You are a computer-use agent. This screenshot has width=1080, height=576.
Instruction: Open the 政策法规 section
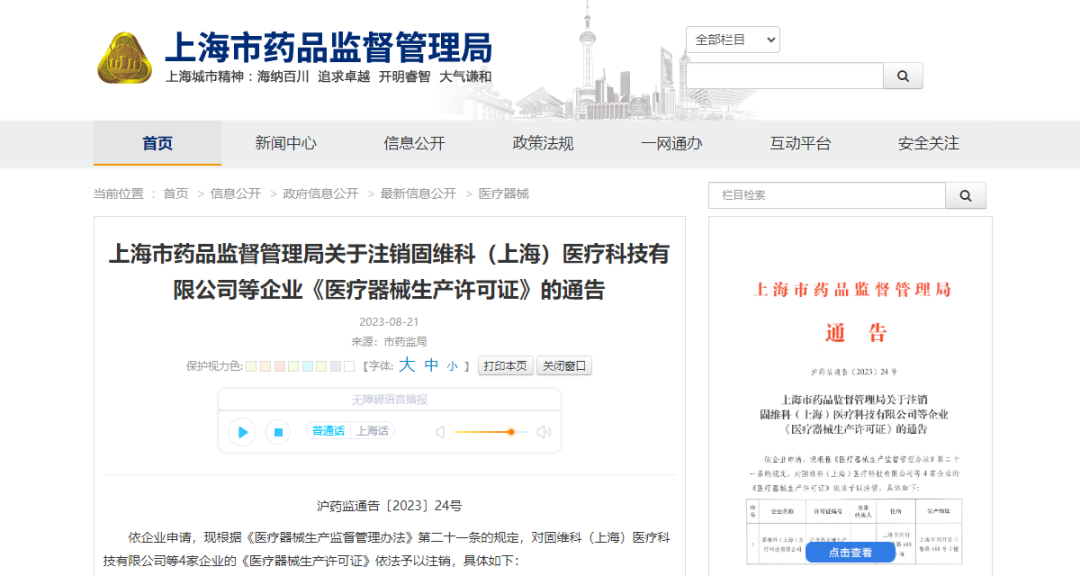(541, 143)
